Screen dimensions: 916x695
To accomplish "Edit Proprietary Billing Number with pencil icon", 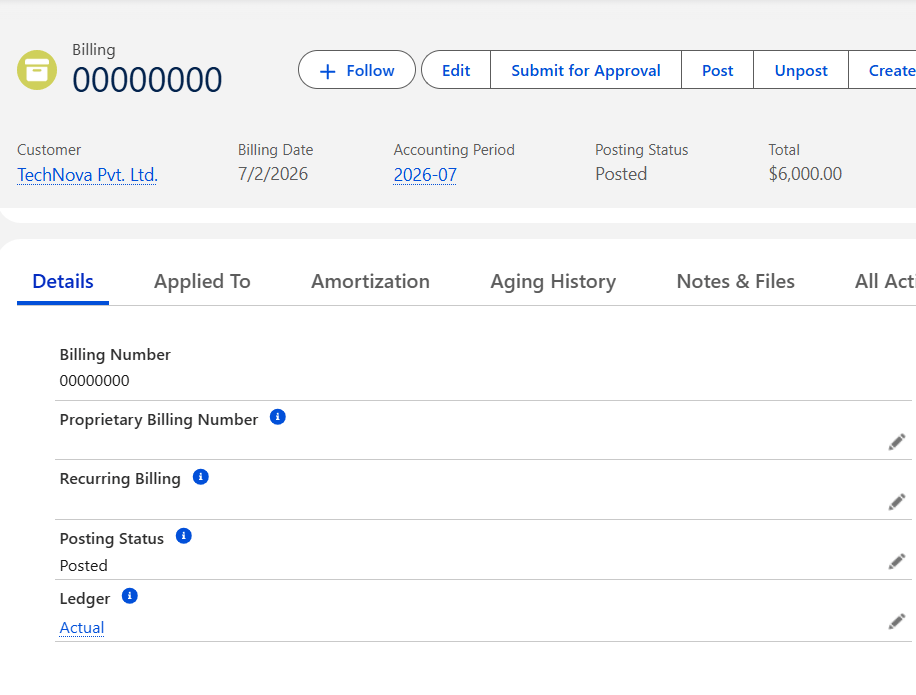I will pos(897,442).
